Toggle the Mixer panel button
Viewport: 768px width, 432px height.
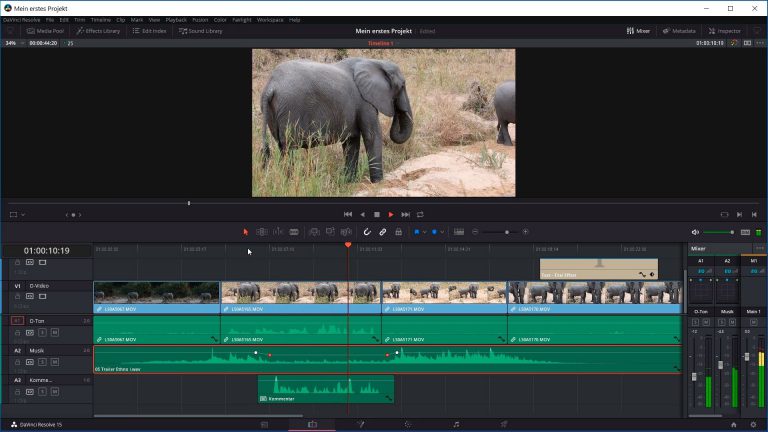coord(638,31)
